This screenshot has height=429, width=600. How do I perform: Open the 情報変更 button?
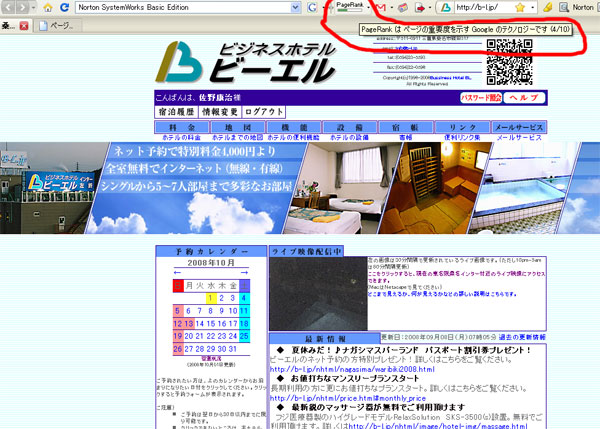tap(220, 112)
